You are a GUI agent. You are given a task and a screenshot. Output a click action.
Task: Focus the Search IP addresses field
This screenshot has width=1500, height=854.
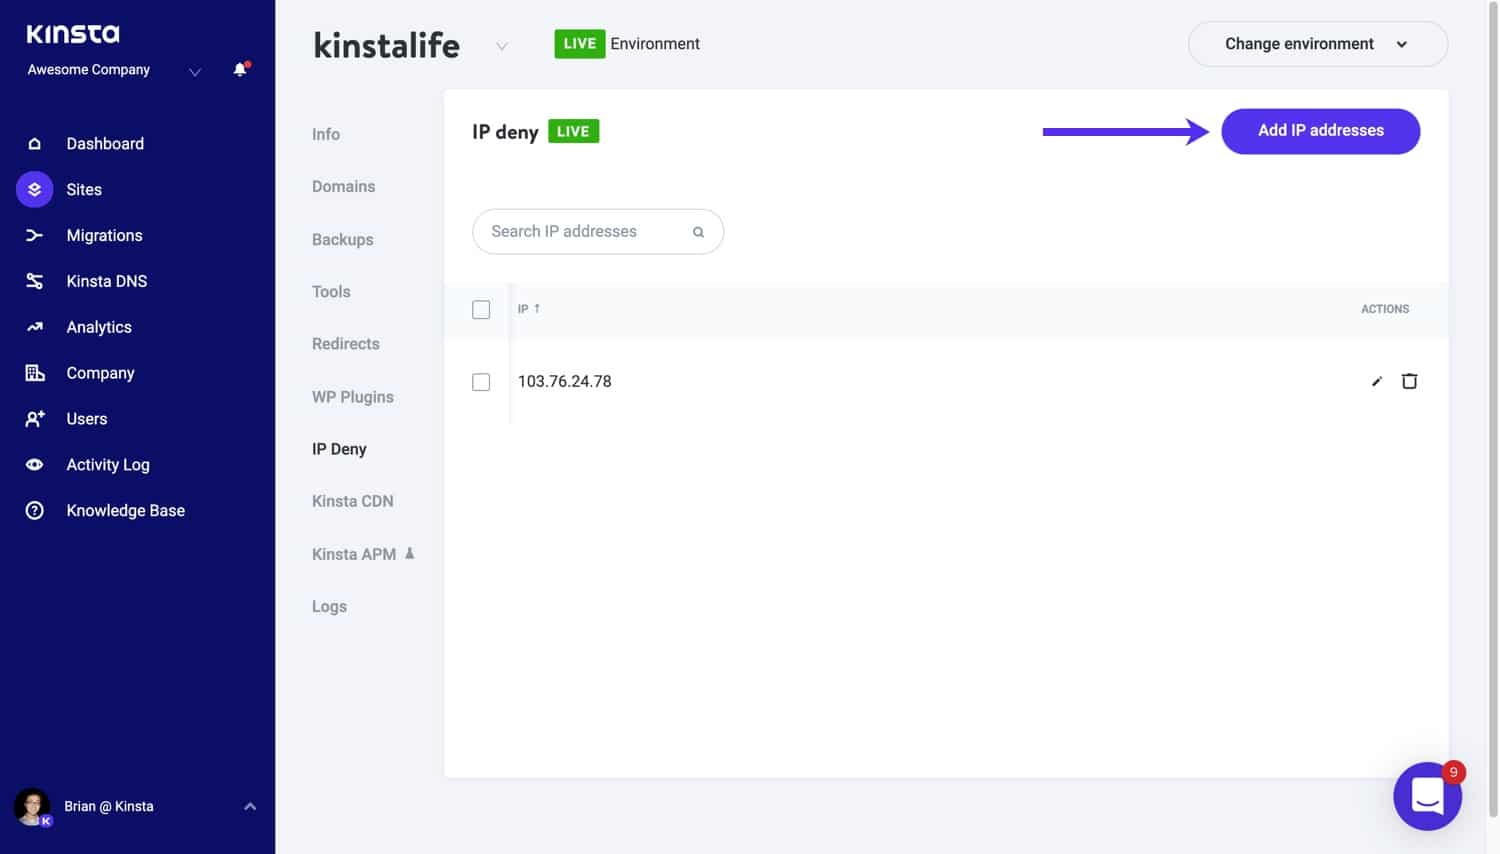point(597,231)
